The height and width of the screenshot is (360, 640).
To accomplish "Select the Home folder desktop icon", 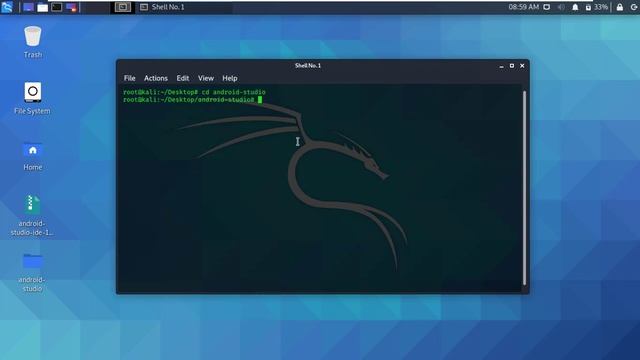I will coord(33,156).
